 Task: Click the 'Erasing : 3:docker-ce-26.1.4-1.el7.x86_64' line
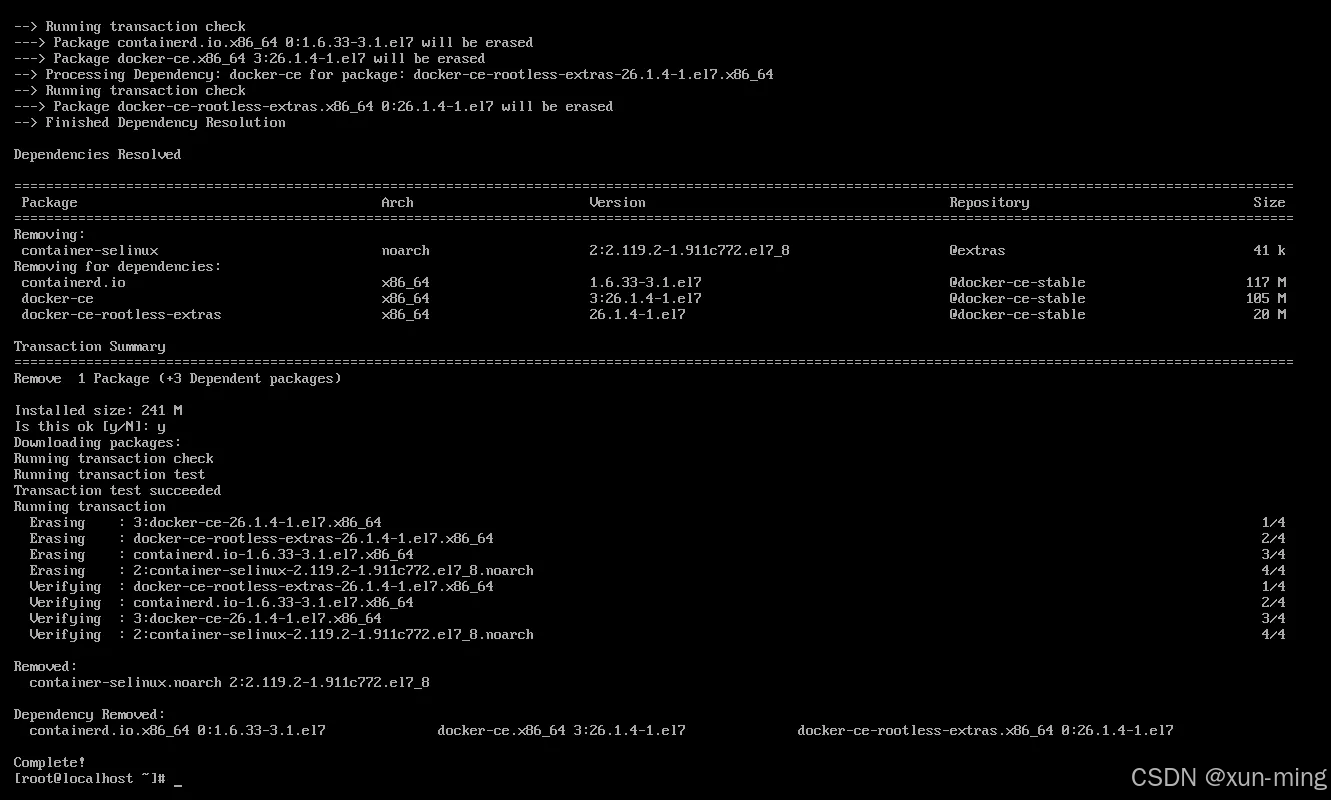(x=205, y=522)
